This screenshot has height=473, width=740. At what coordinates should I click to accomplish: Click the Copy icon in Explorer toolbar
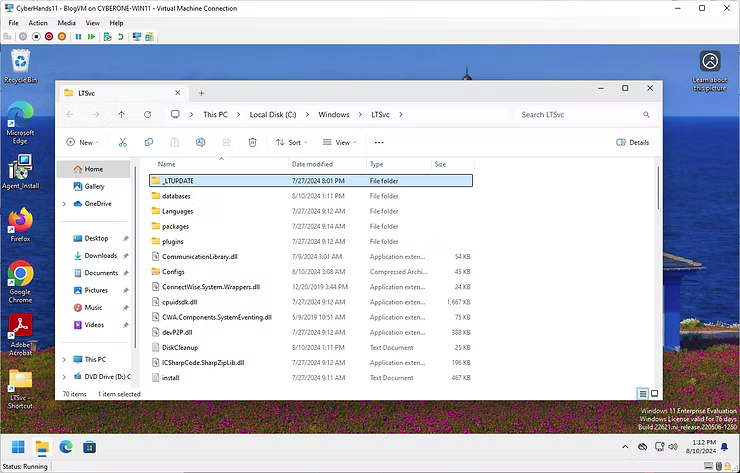coord(149,142)
